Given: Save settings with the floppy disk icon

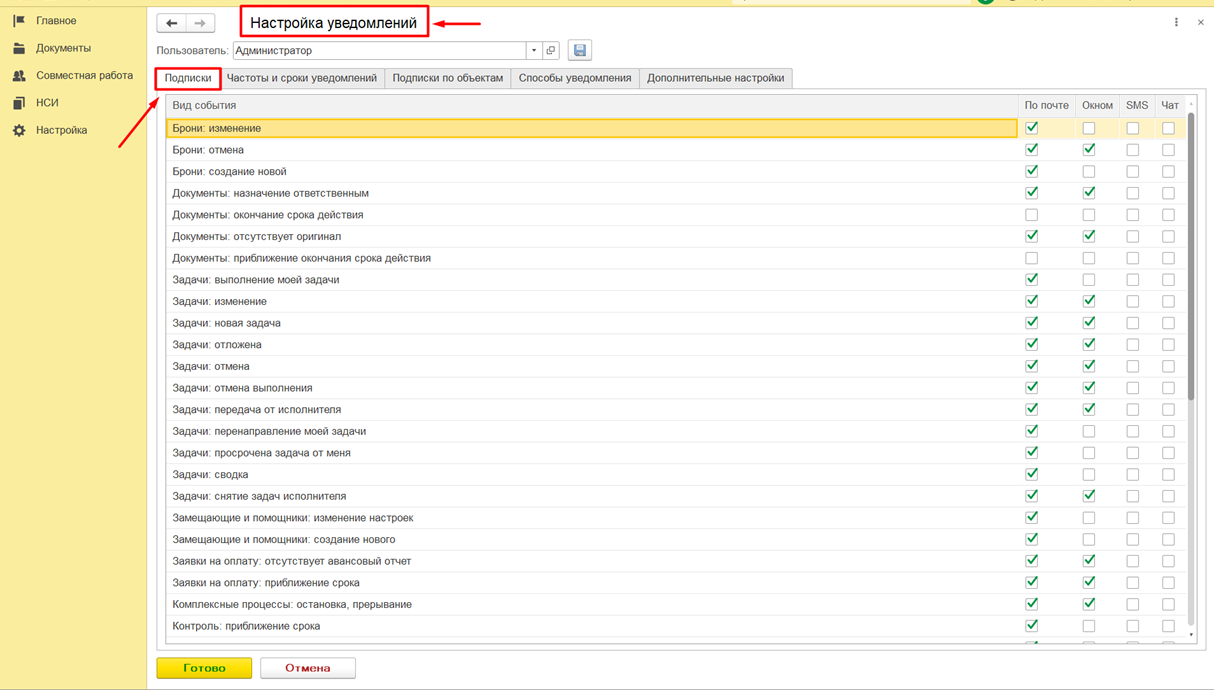Looking at the screenshot, I should [x=580, y=50].
